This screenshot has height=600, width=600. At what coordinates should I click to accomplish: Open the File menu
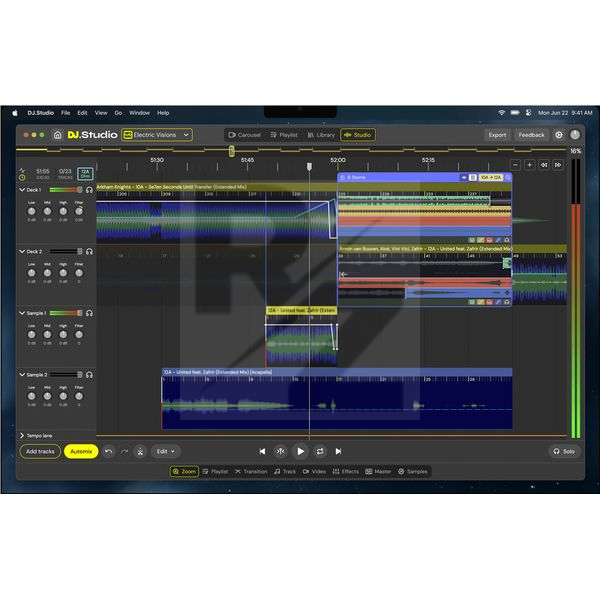pyautogui.click(x=65, y=113)
